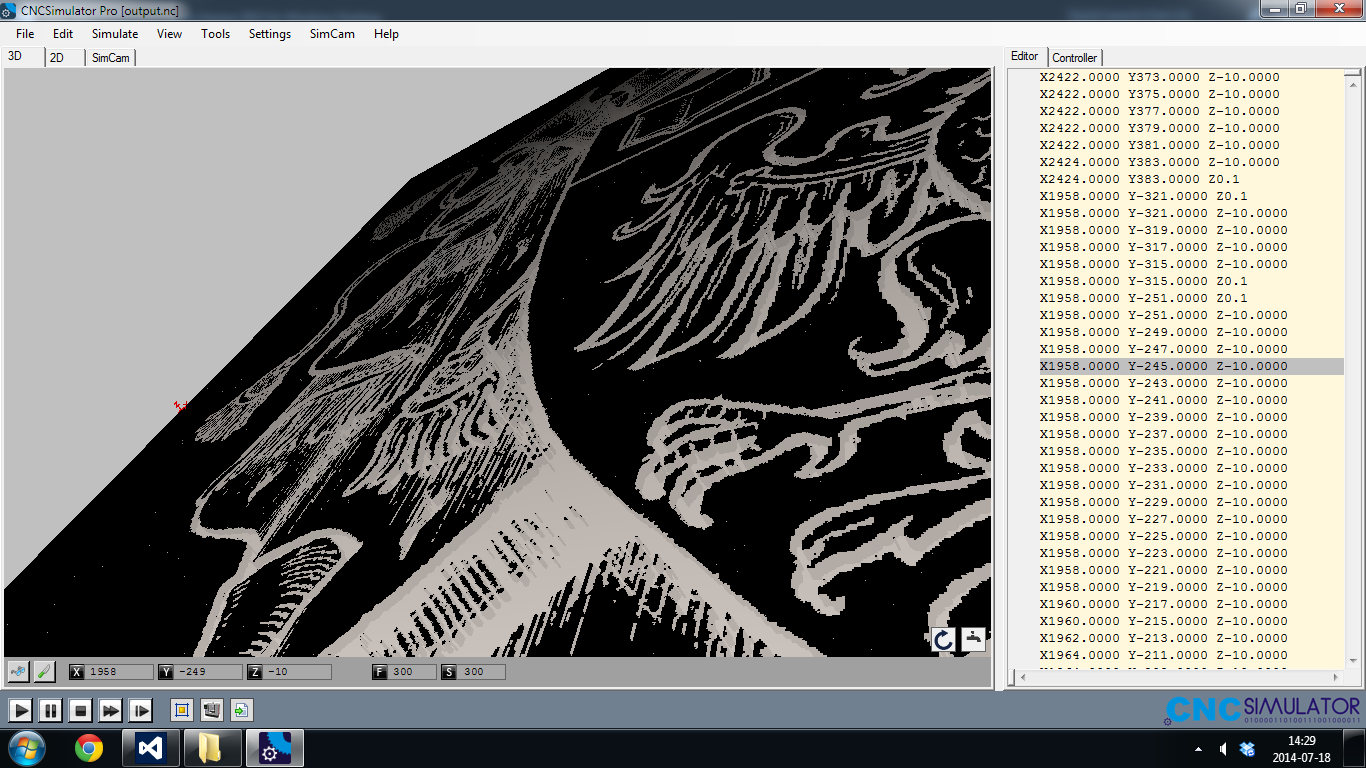Select the Controller tab
The height and width of the screenshot is (768, 1366).
click(x=1075, y=58)
